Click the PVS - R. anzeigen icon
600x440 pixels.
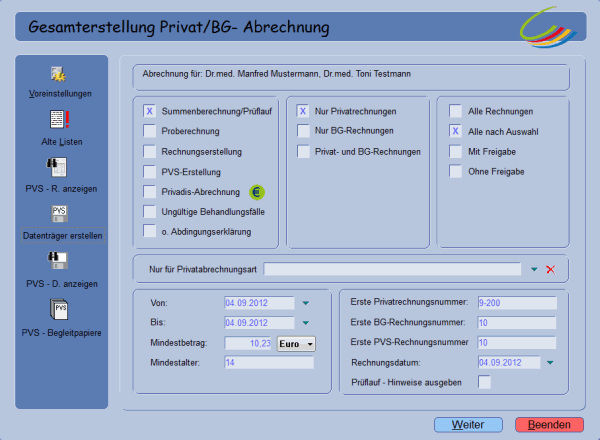pos(59,167)
